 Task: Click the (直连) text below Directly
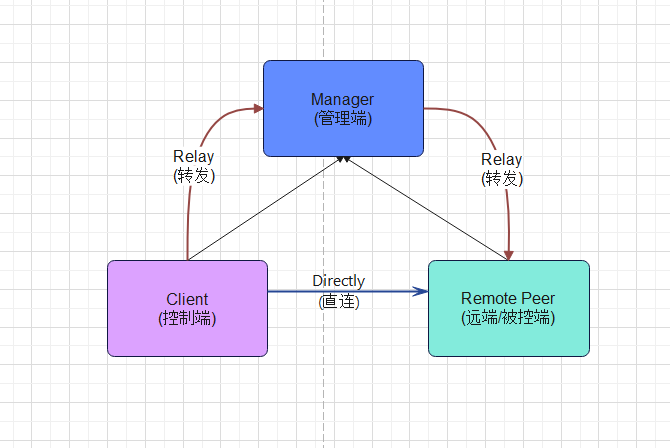pos(338,301)
